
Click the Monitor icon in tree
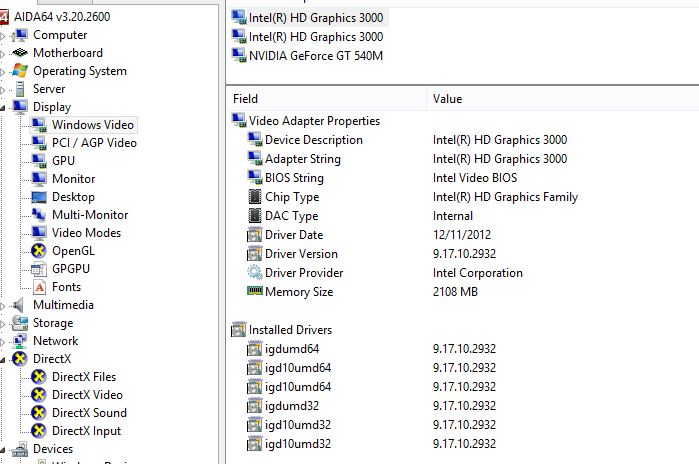pos(39,179)
